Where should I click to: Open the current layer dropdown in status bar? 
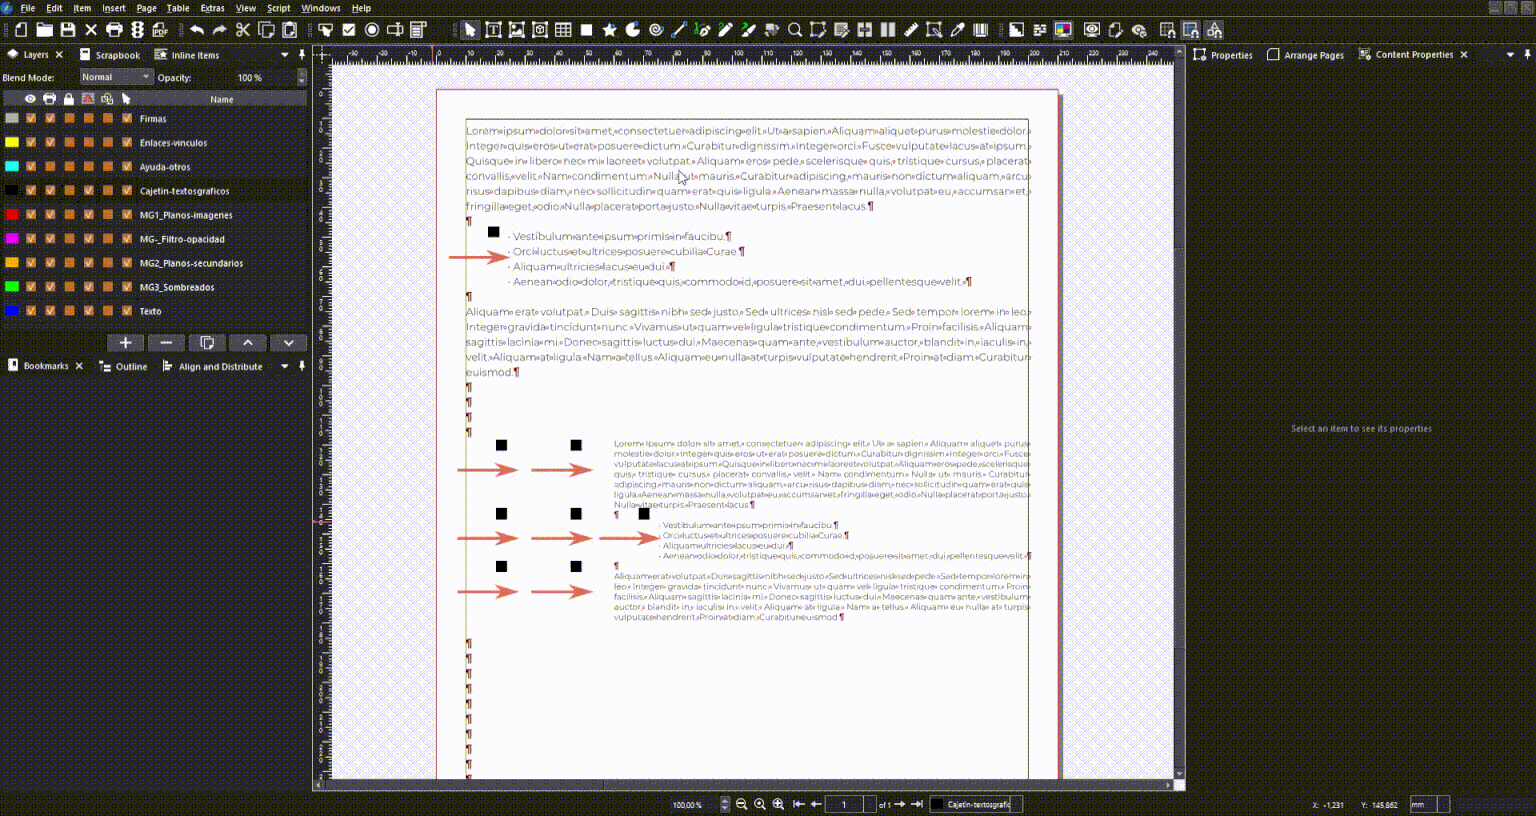tap(976, 804)
